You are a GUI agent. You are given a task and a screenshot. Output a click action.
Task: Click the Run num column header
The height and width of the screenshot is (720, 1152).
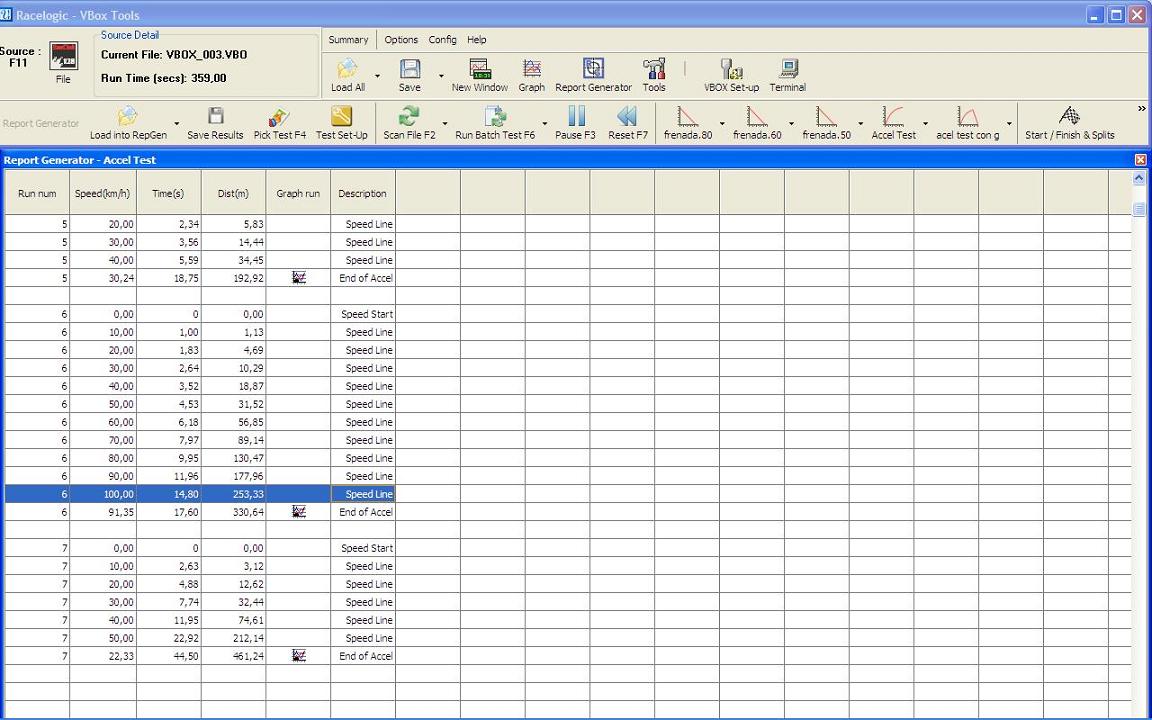point(37,193)
